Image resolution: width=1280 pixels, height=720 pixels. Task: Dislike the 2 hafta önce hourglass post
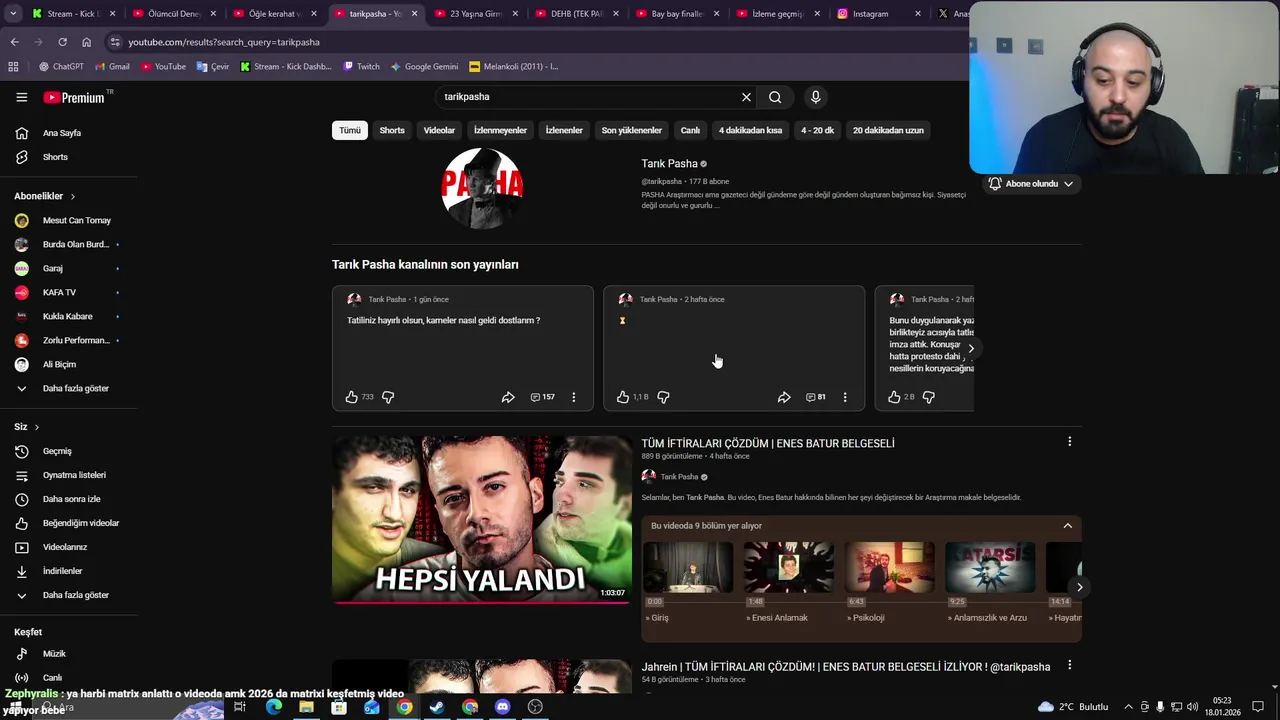(x=663, y=397)
